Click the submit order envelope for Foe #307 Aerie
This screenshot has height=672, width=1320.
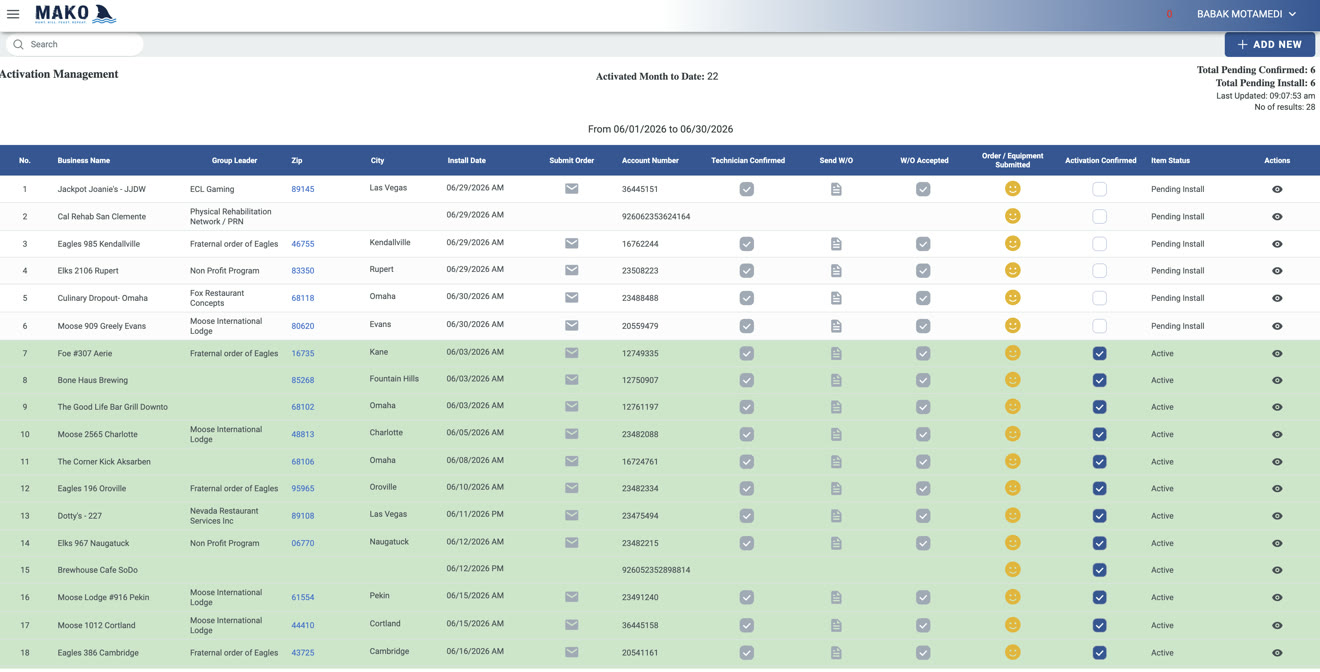click(572, 352)
